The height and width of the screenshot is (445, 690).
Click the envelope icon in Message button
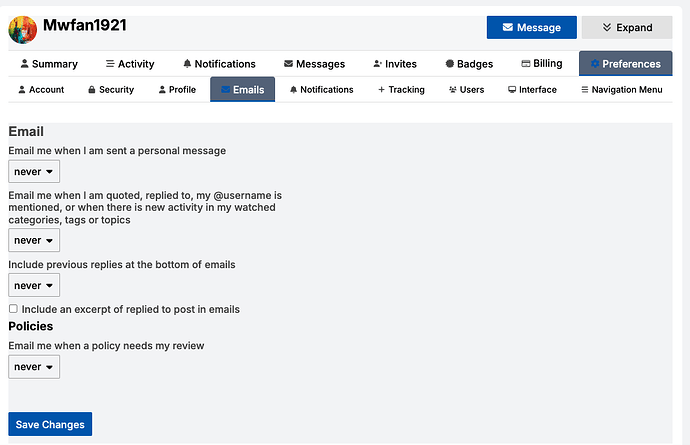click(507, 27)
